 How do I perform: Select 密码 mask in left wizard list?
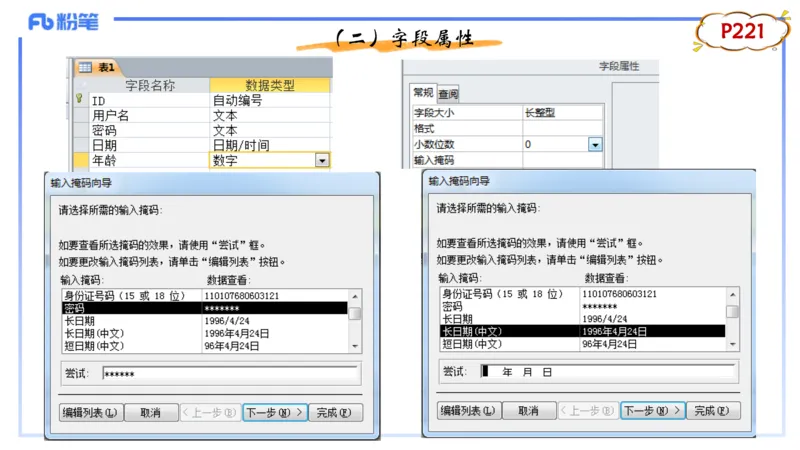pos(205,308)
